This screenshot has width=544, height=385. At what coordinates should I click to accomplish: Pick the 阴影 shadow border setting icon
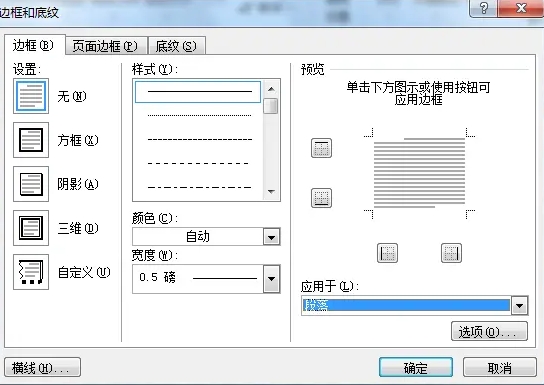tap(31, 184)
